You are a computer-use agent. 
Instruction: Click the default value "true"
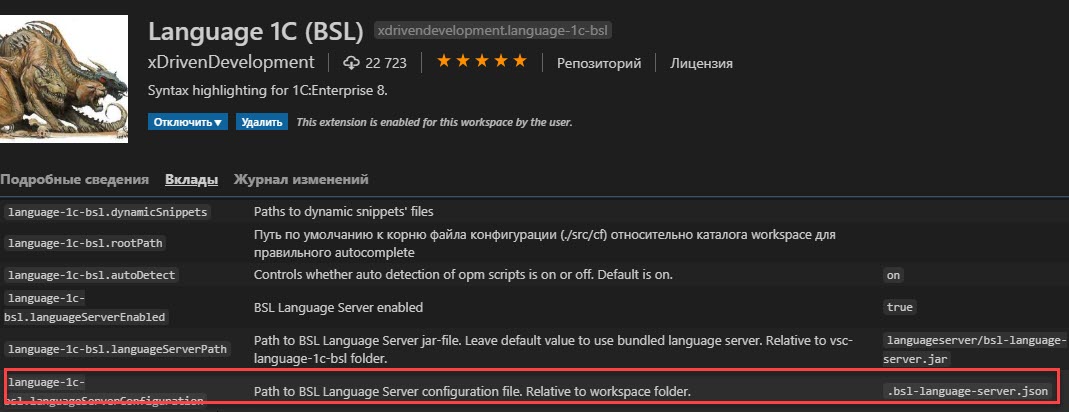tap(899, 308)
